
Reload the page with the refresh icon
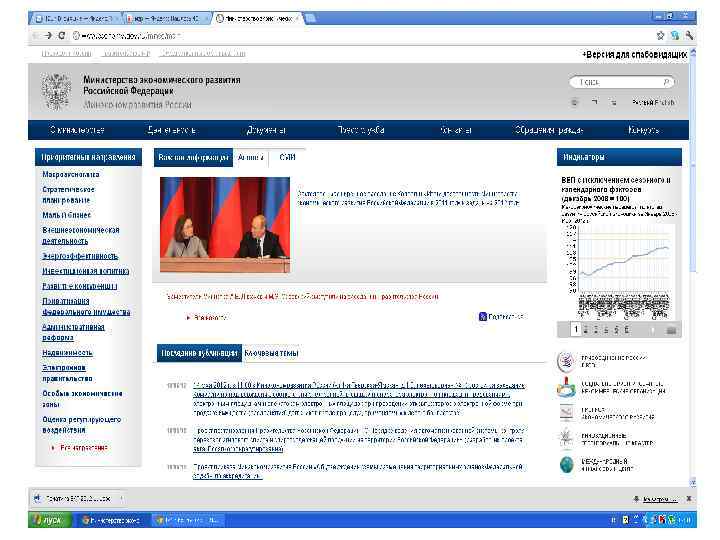coord(62,35)
